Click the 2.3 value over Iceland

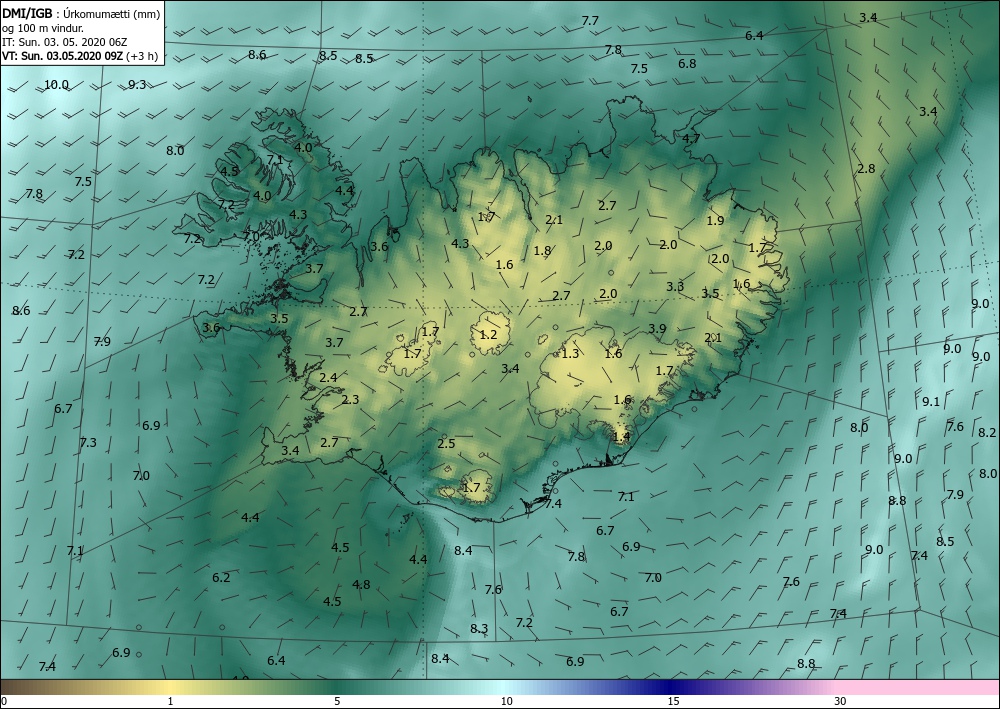350,400
